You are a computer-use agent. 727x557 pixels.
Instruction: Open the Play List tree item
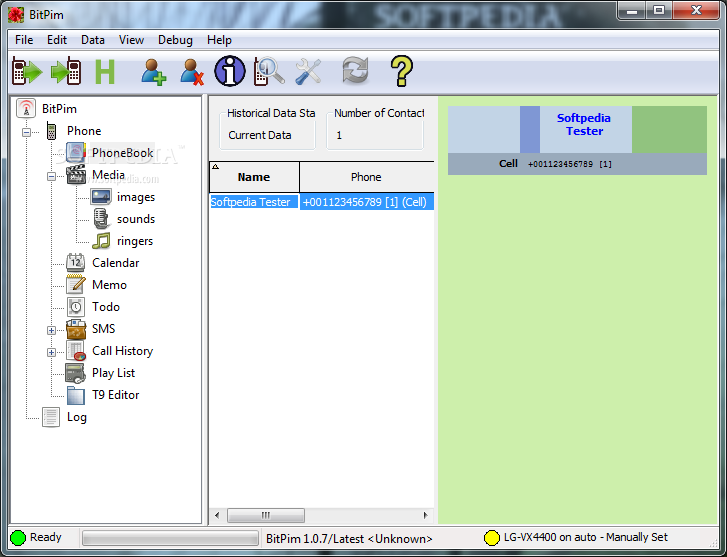click(x=114, y=373)
